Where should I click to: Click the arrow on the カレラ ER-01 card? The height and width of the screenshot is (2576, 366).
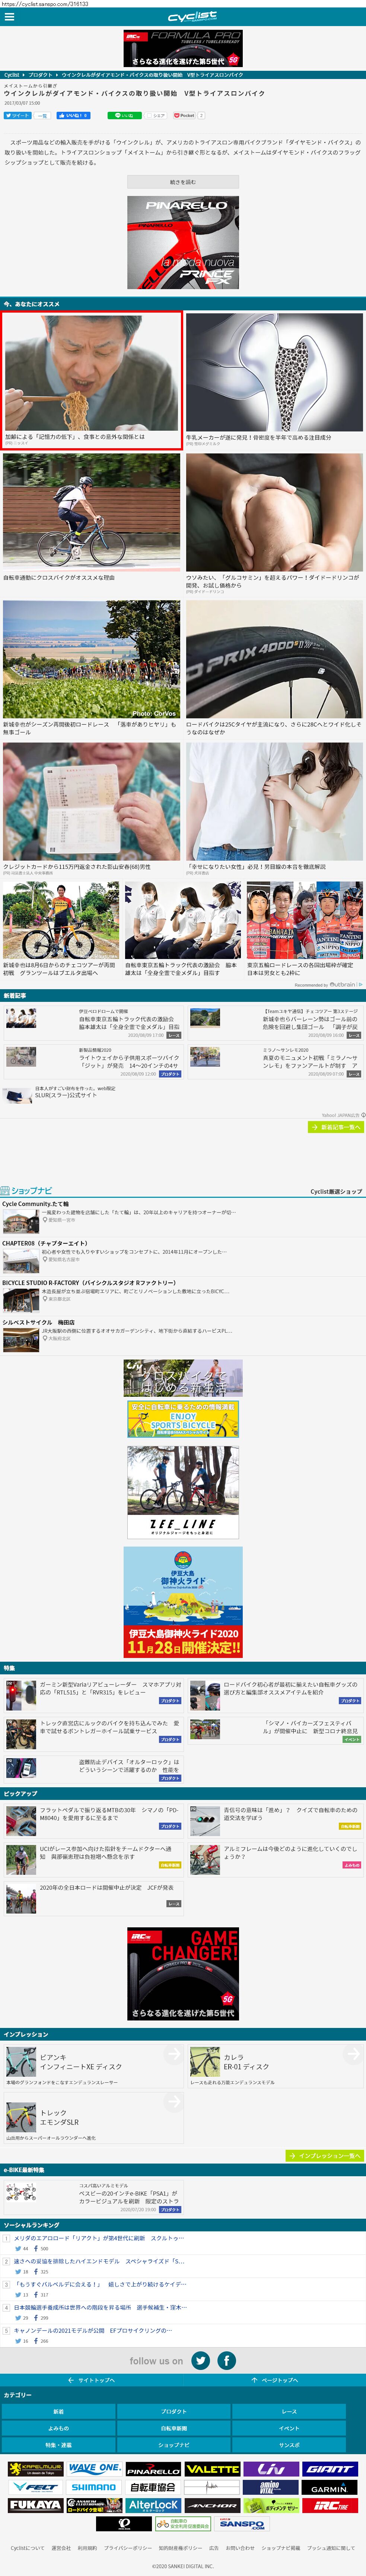point(352,2054)
